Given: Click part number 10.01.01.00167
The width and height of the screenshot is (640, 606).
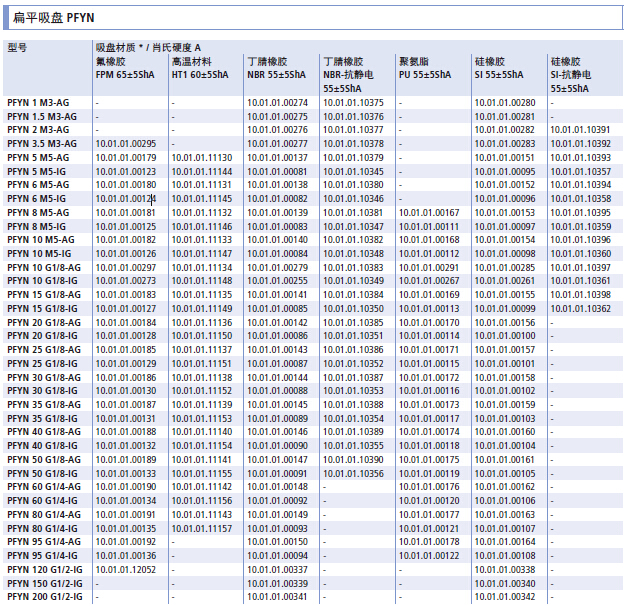Looking at the screenshot, I should coord(429,213).
